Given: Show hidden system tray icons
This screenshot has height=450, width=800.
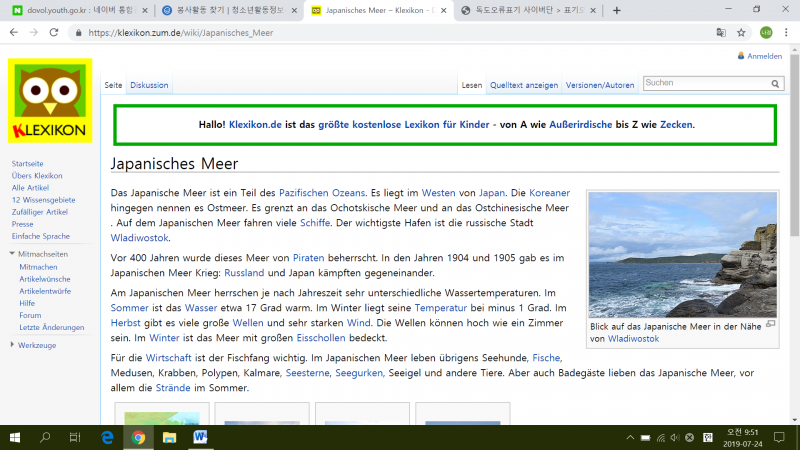Looking at the screenshot, I should click(x=630, y=437).
